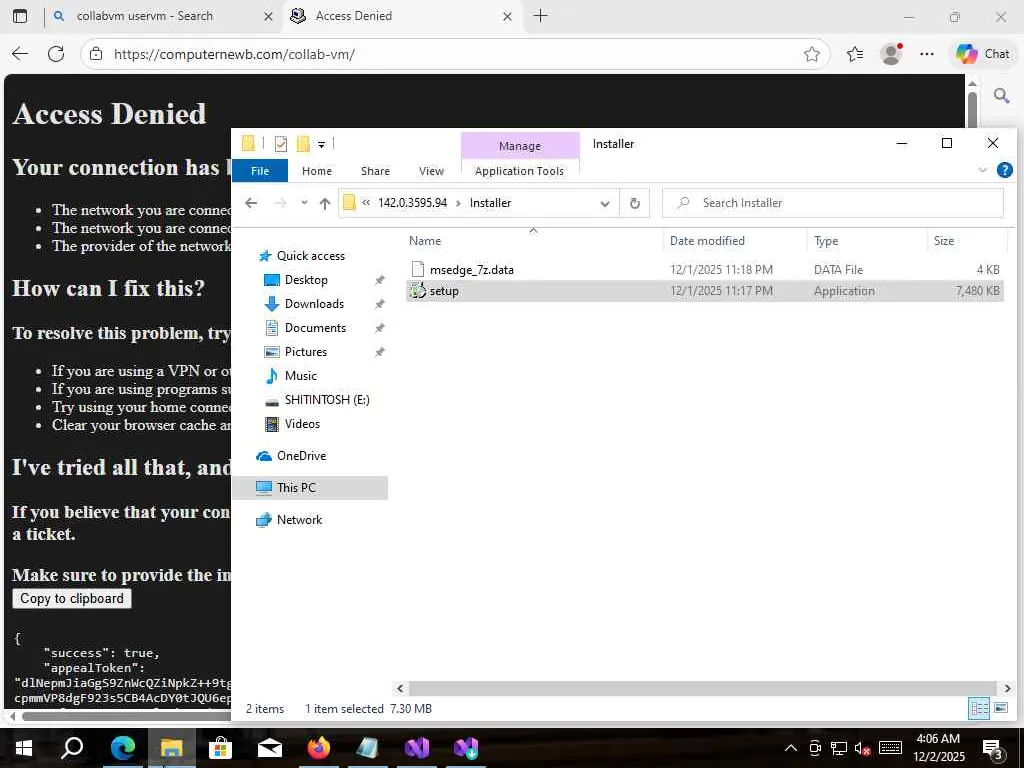
Task: Open the Share ribbon tab
Action: [x=375, y=171]
